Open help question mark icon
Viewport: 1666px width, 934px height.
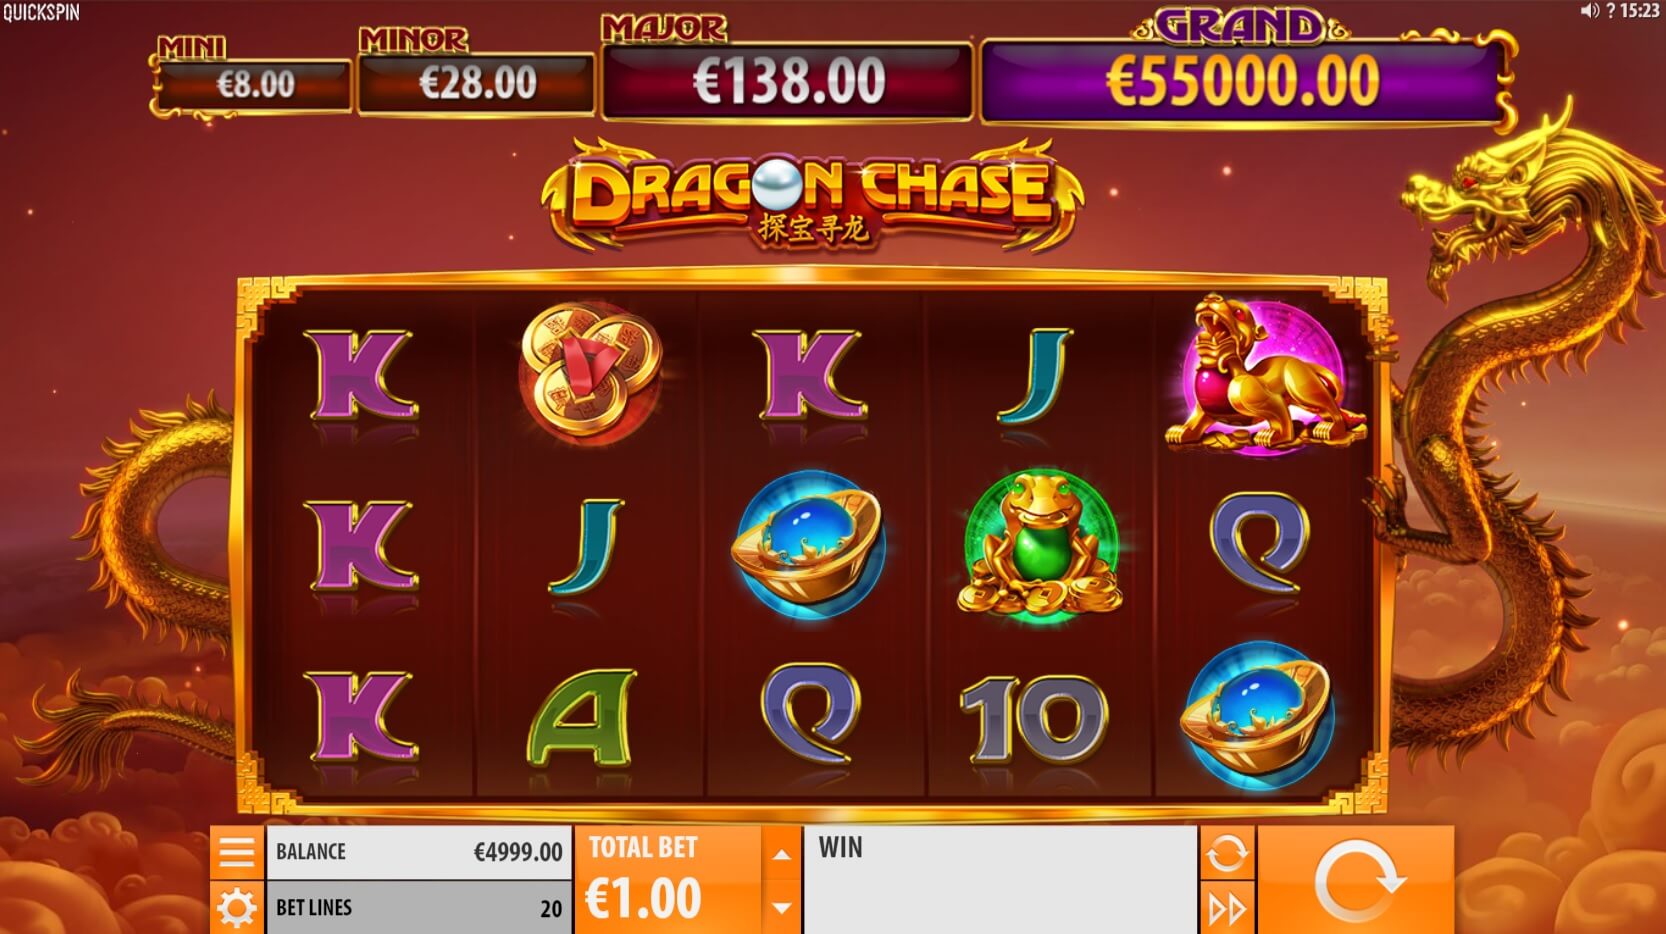click(1610, 11)
